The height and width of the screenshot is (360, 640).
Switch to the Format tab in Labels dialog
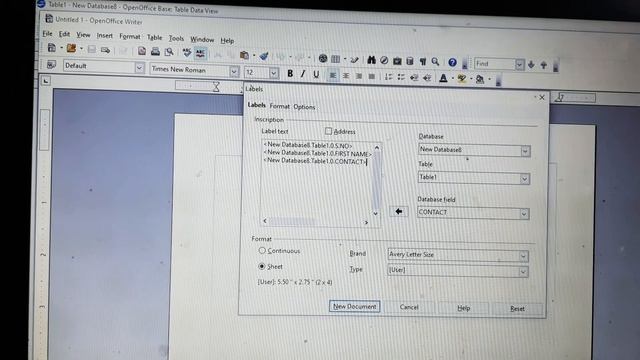280,106
